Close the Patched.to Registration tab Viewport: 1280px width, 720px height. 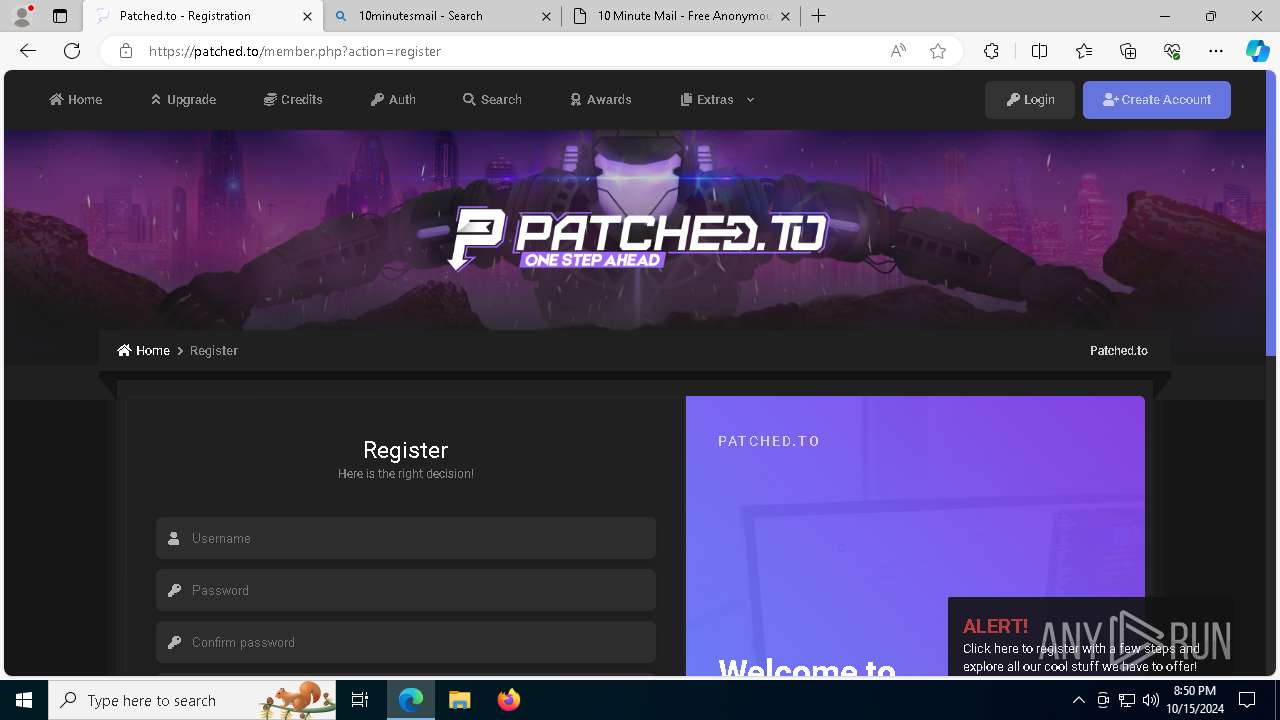[307, 16]
